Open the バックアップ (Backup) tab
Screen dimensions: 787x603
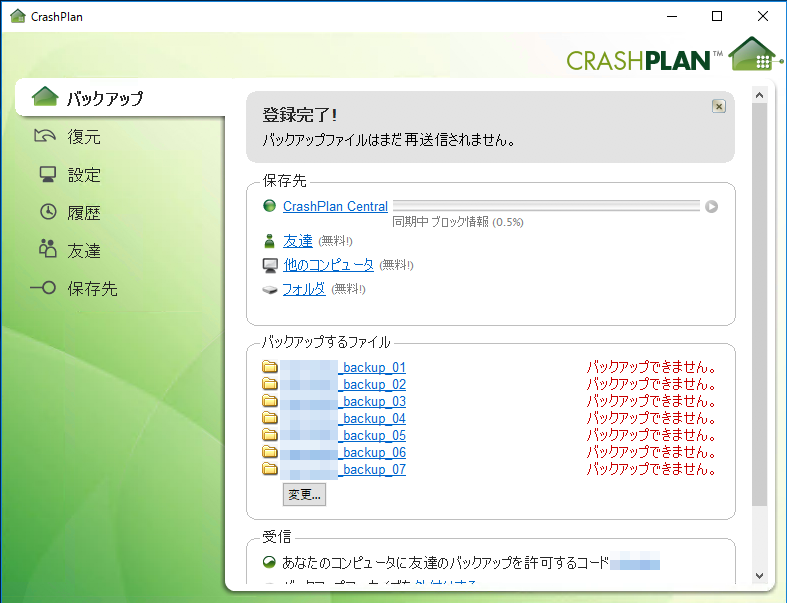pyautogui.click(x=120, y=97)
